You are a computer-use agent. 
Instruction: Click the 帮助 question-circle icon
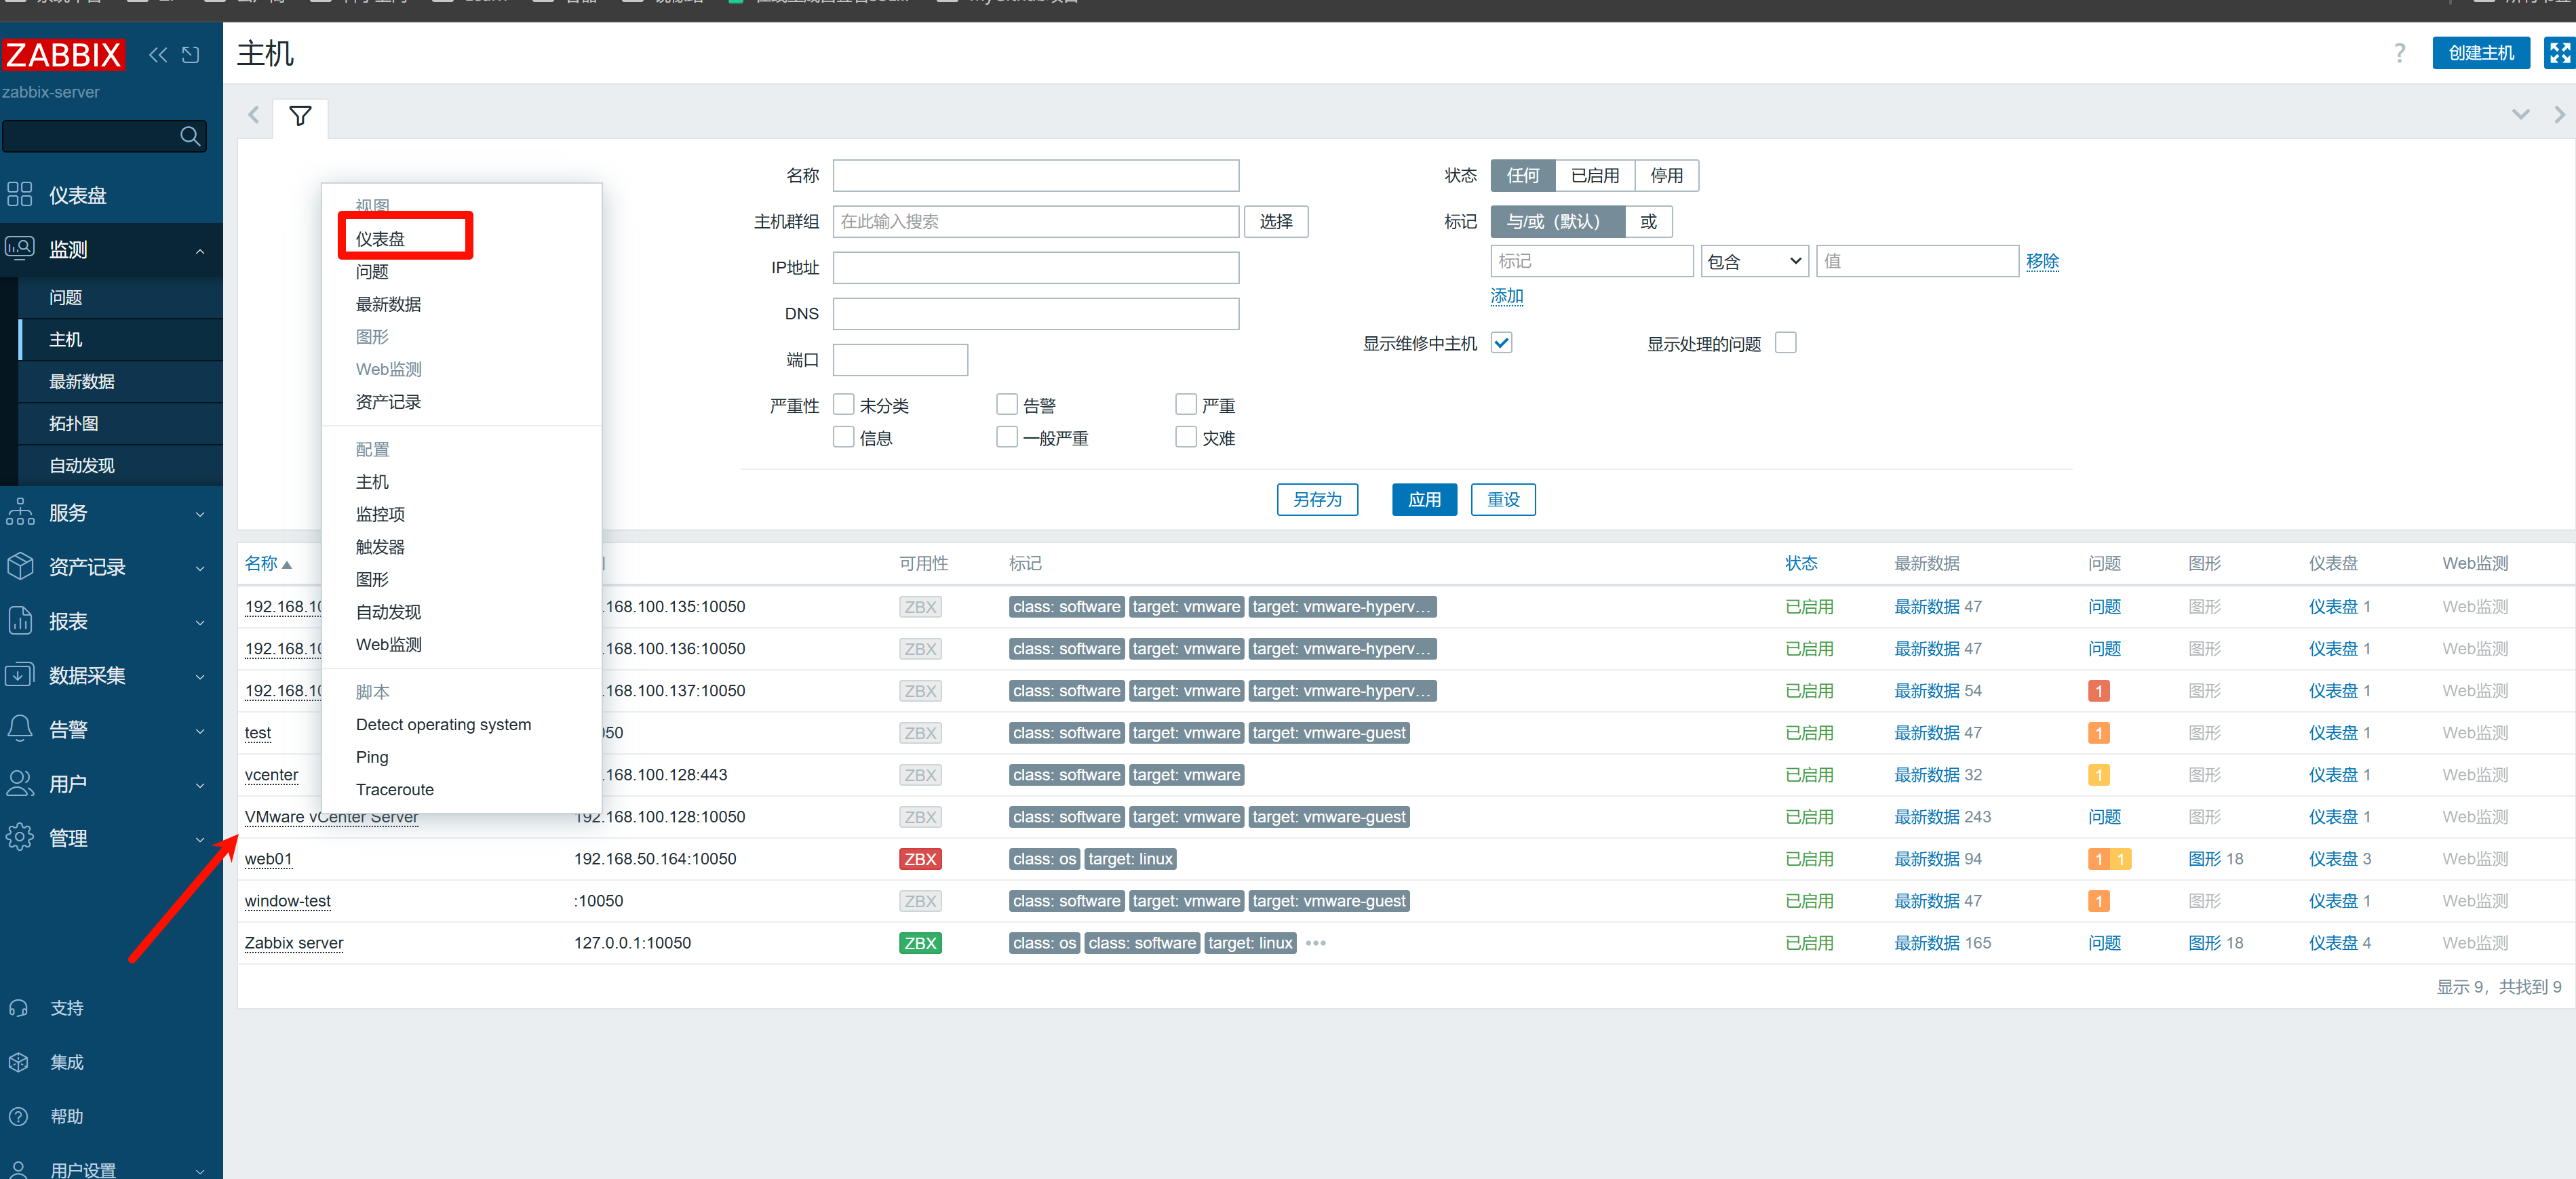18,1116
